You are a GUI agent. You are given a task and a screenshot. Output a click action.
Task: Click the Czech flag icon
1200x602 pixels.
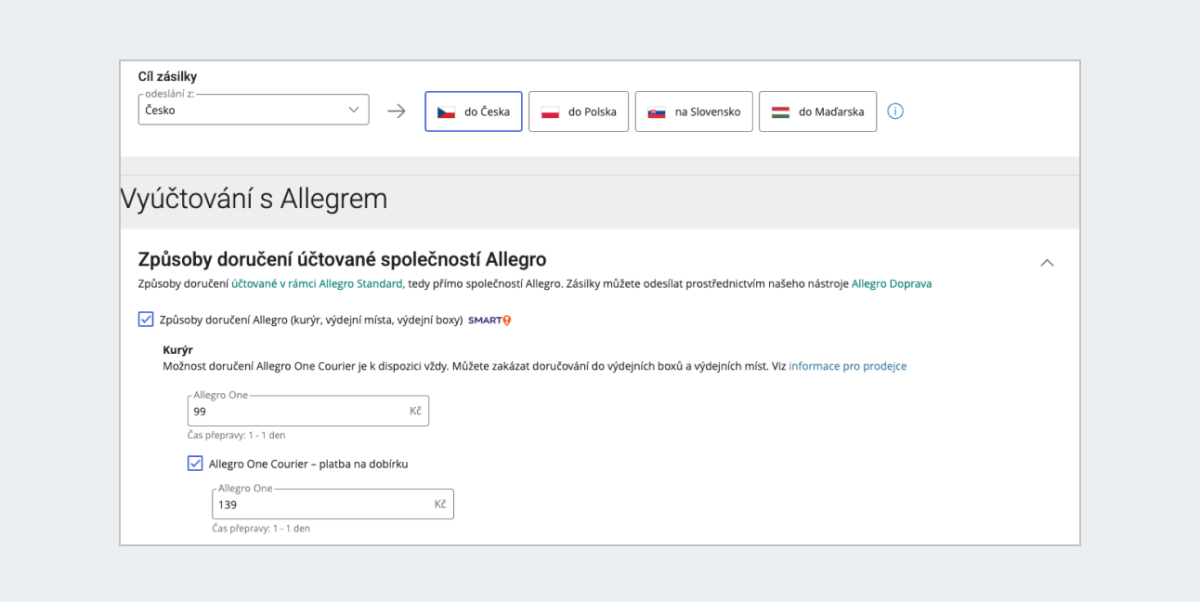(x=446, y=112)
